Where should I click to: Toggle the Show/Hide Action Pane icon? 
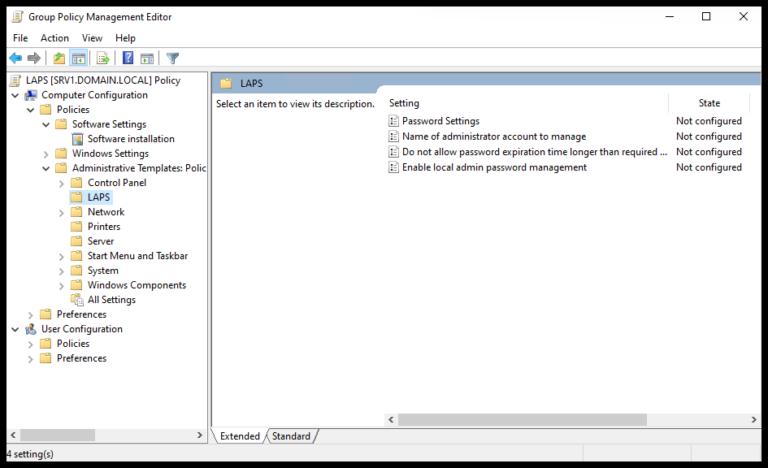[x=147, y=58]
